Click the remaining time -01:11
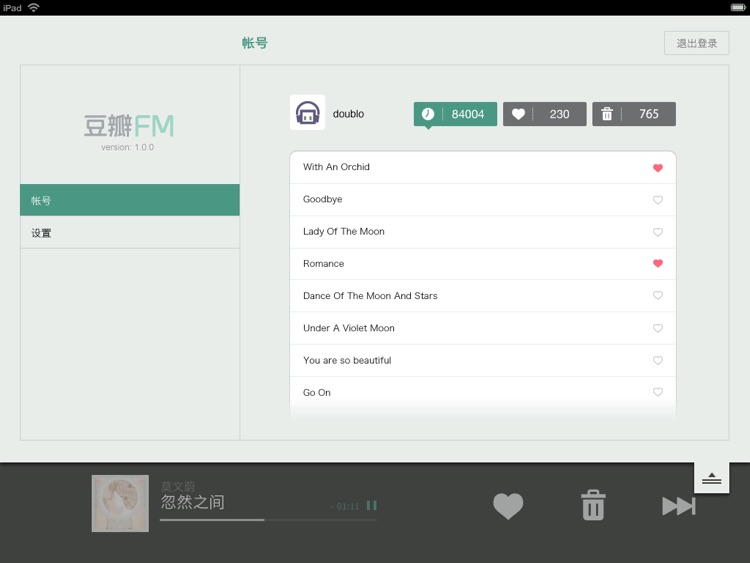 pos(344,506)
